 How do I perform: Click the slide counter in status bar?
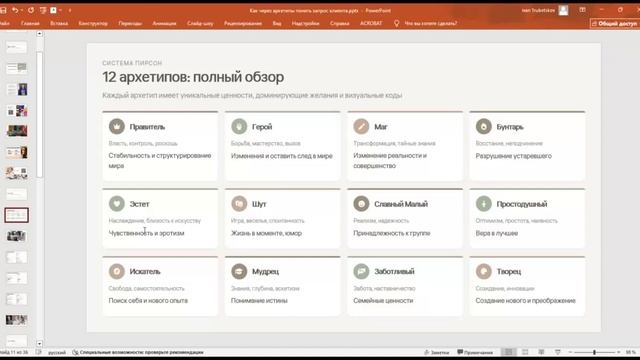coord(14,352)
